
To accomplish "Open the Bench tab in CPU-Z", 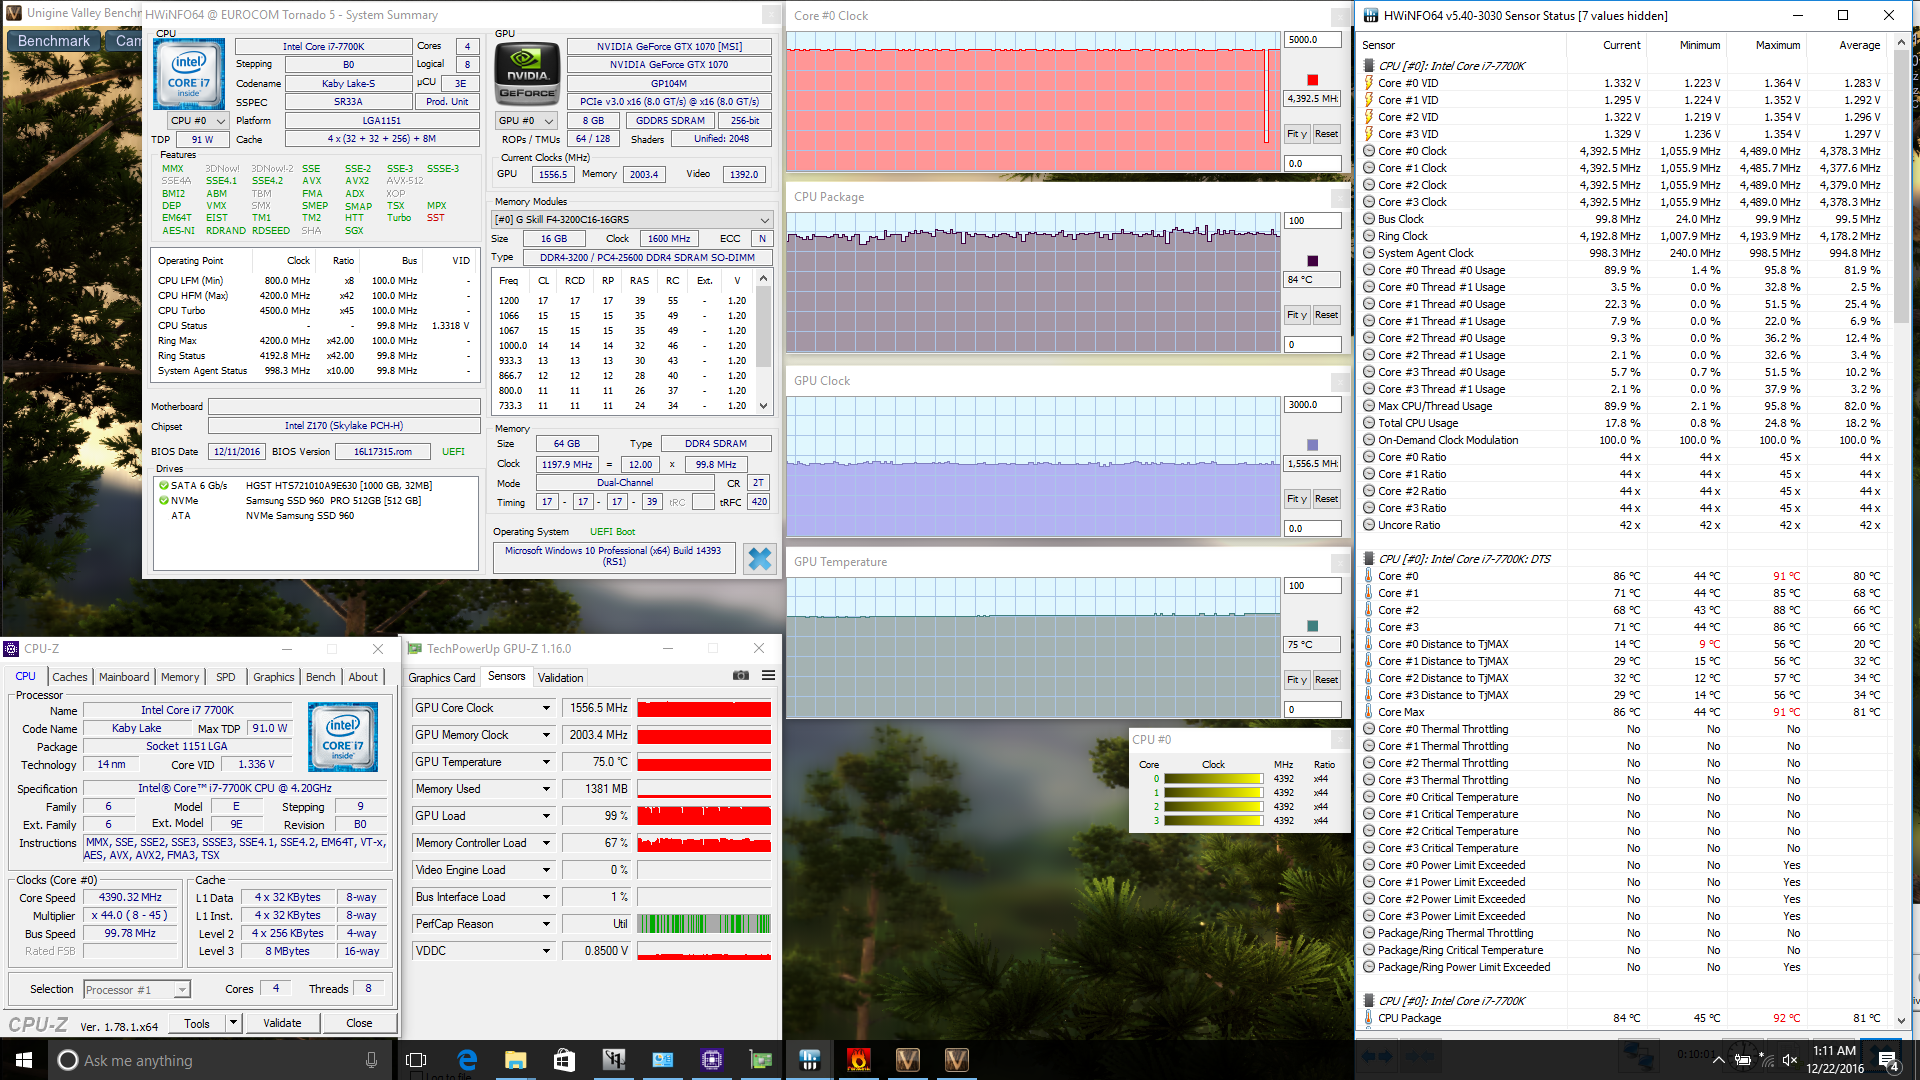I will [320, 677].
